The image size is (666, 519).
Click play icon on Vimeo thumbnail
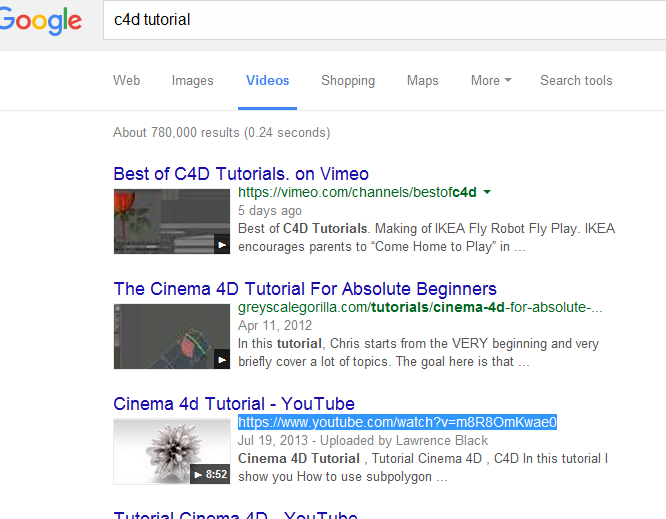point(222,244)
